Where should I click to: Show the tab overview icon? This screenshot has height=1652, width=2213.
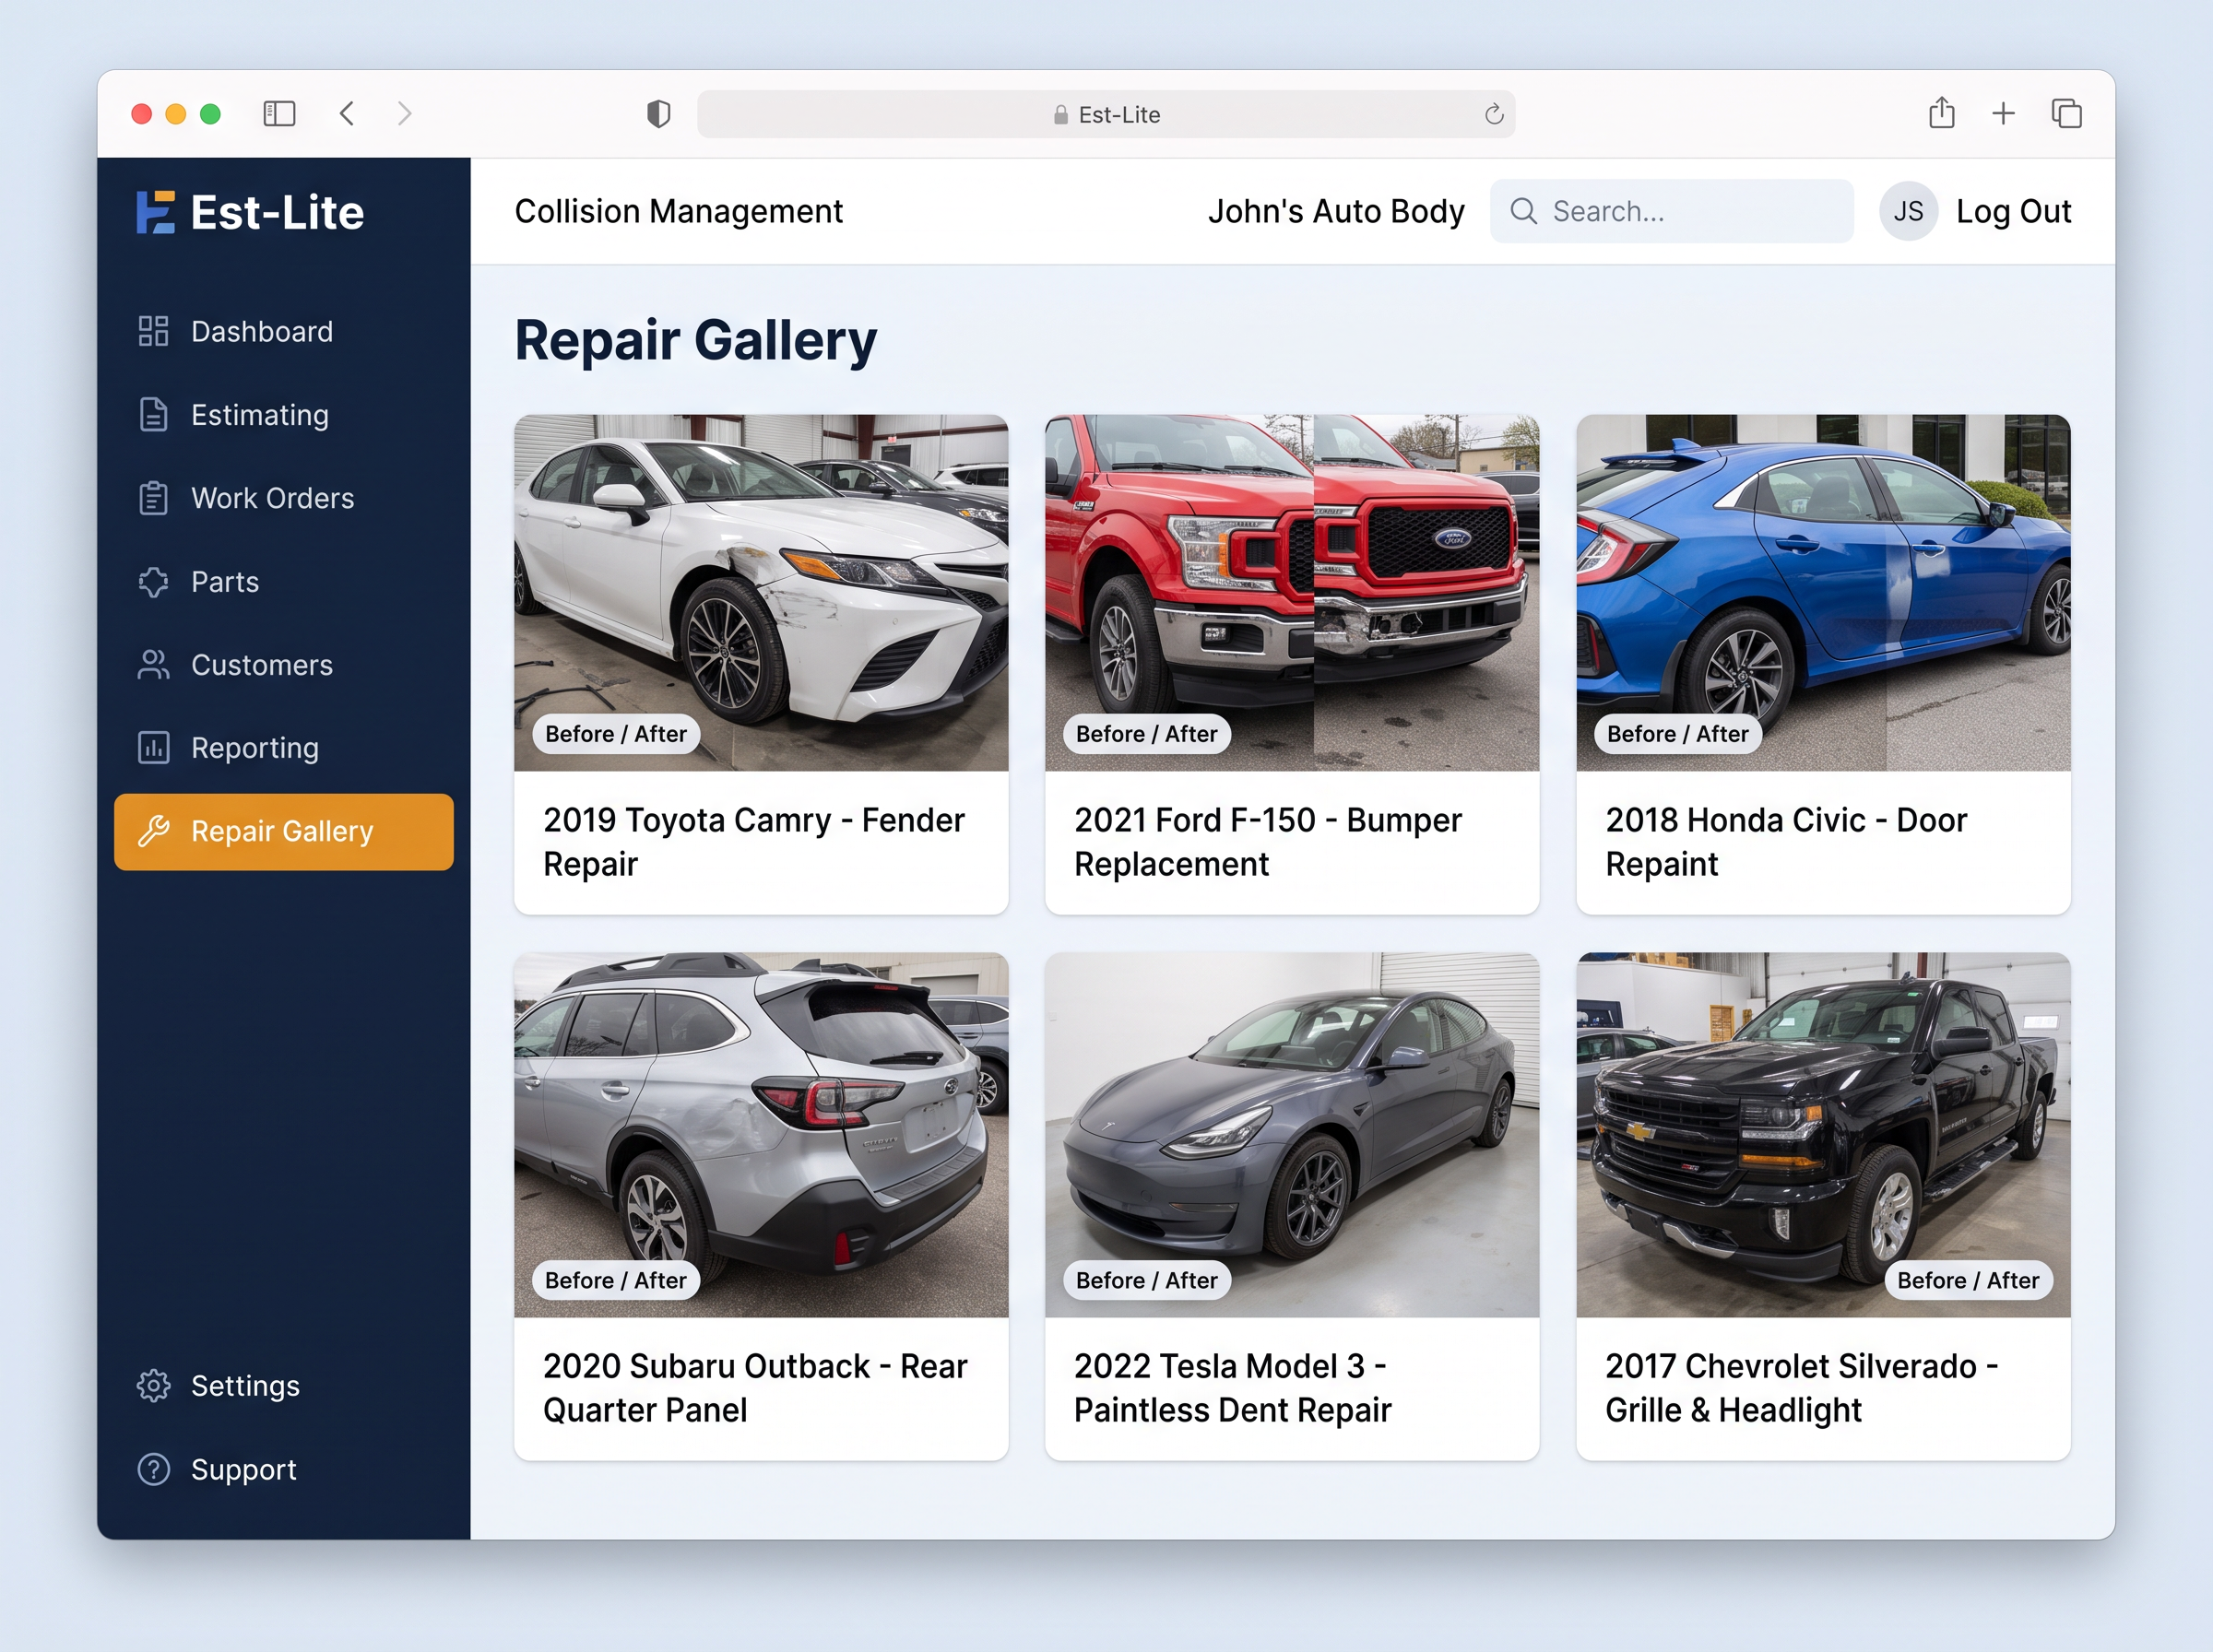2066,114
